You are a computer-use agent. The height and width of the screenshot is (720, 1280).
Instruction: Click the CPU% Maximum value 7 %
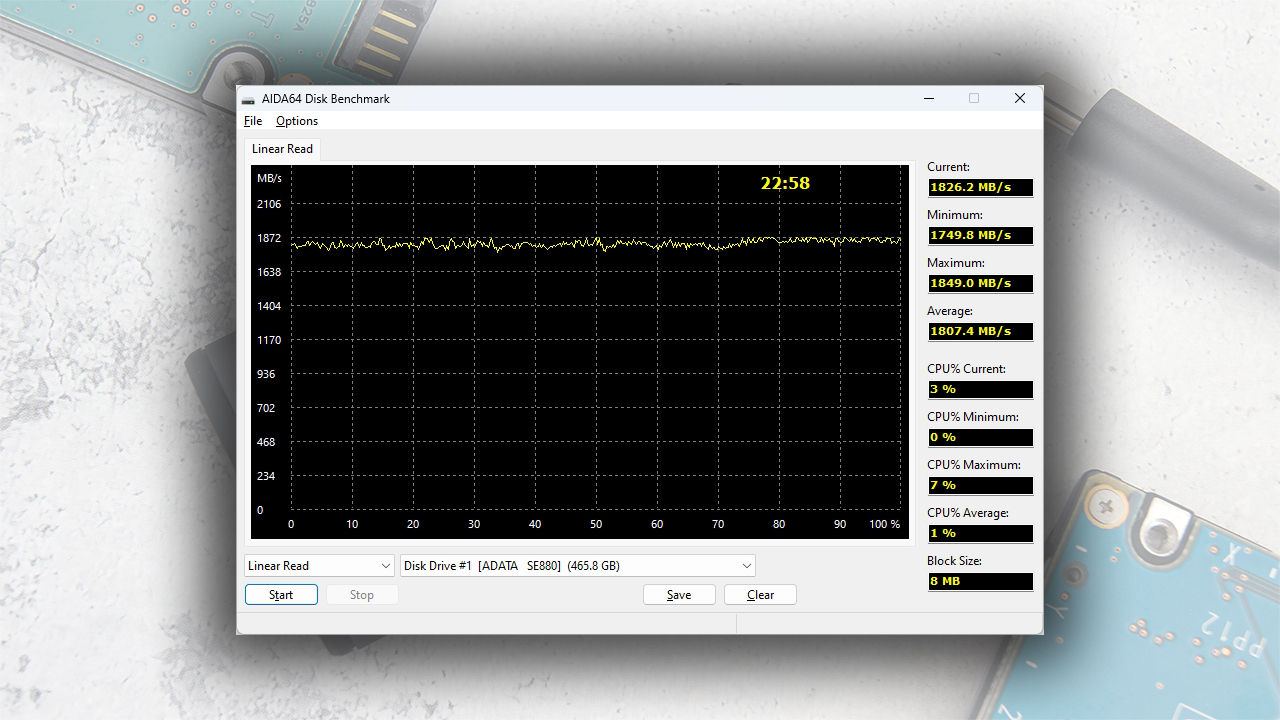[980, 485]
